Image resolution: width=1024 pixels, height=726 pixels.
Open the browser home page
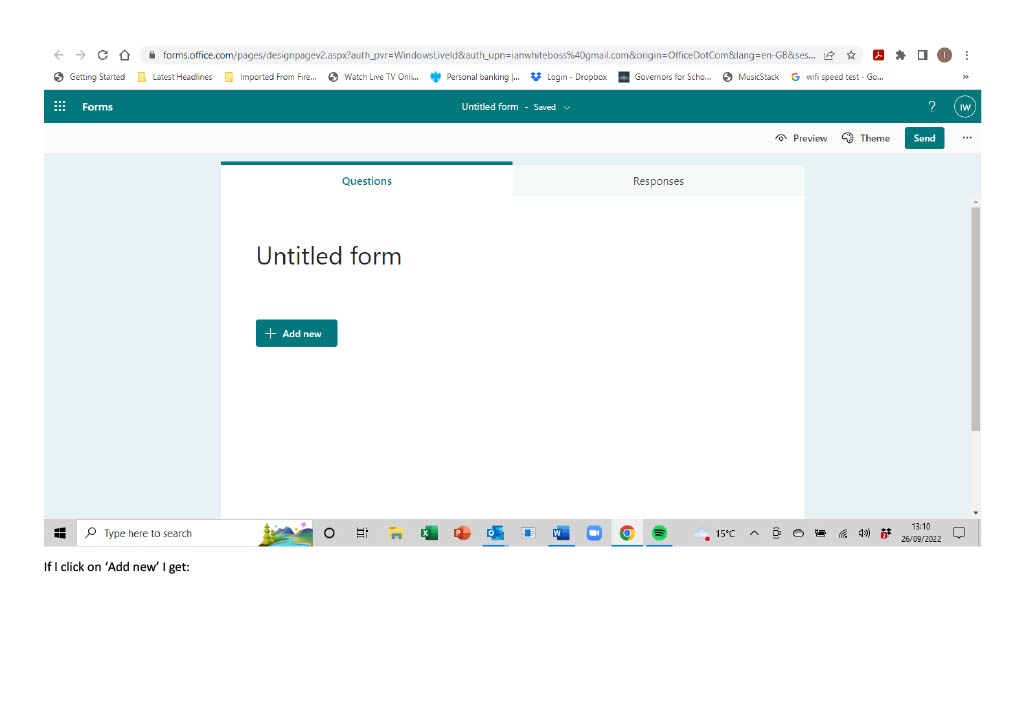pos(125,55)
